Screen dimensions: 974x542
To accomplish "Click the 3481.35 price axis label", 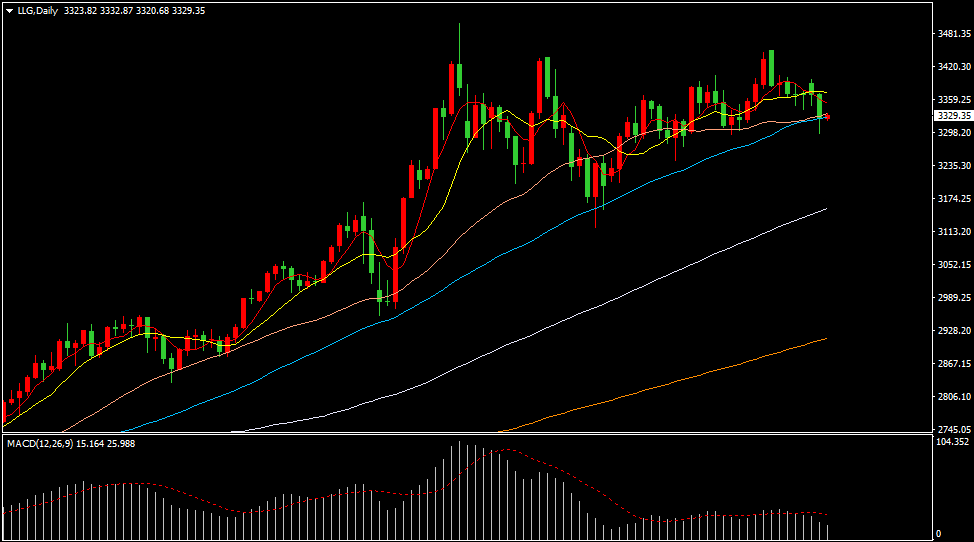I will (x=954, y=34).
